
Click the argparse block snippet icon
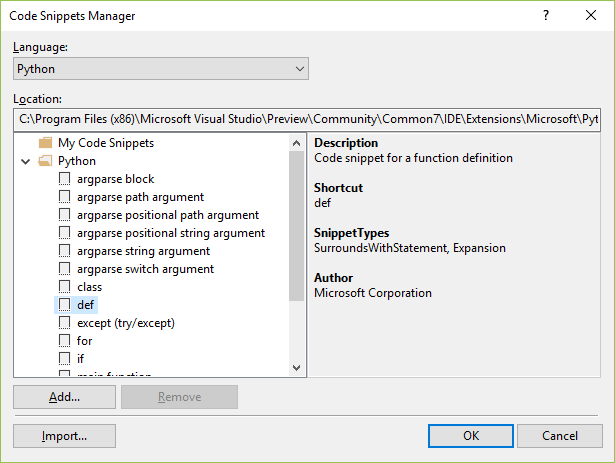[x=65, y=179]
